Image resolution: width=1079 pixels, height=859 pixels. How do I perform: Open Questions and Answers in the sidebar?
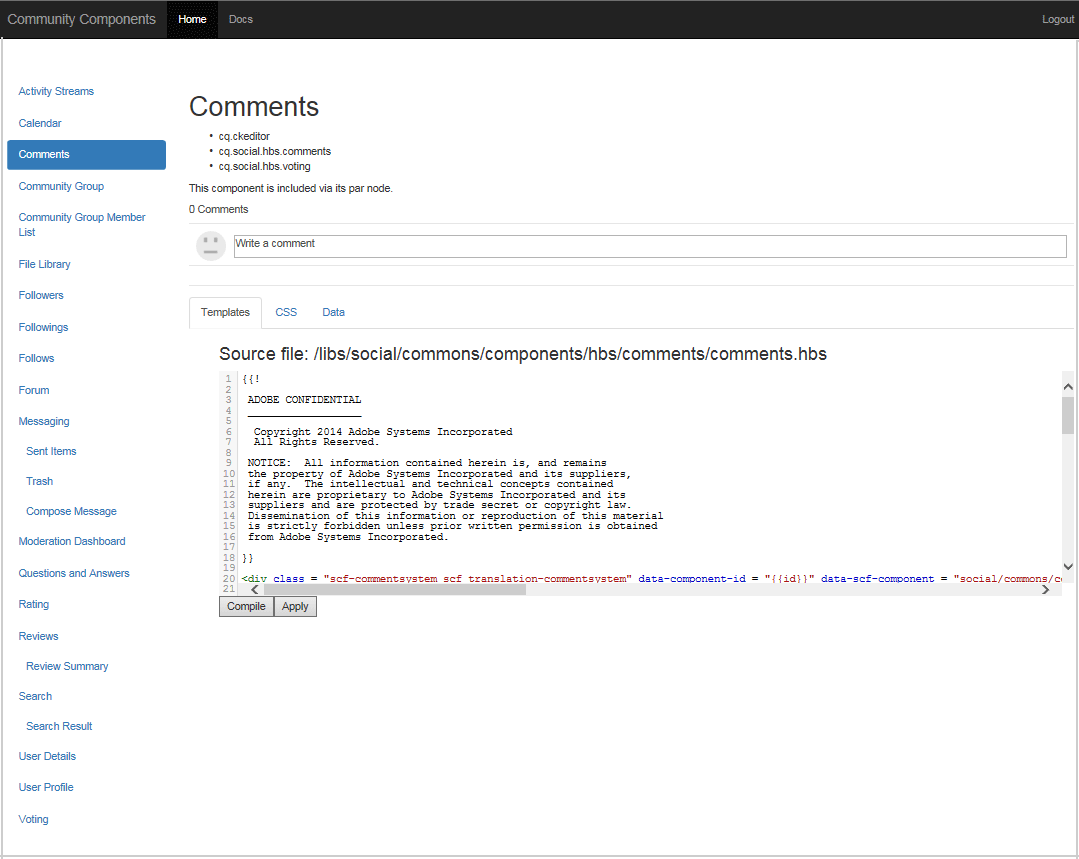(74, 573)
